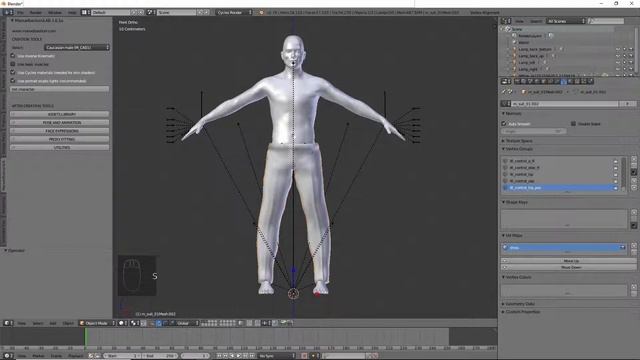Image resolution: width=640 pixels, height=360 pixels.
Task: Expand the Geometry Data panel
Action: pos(518,304)
